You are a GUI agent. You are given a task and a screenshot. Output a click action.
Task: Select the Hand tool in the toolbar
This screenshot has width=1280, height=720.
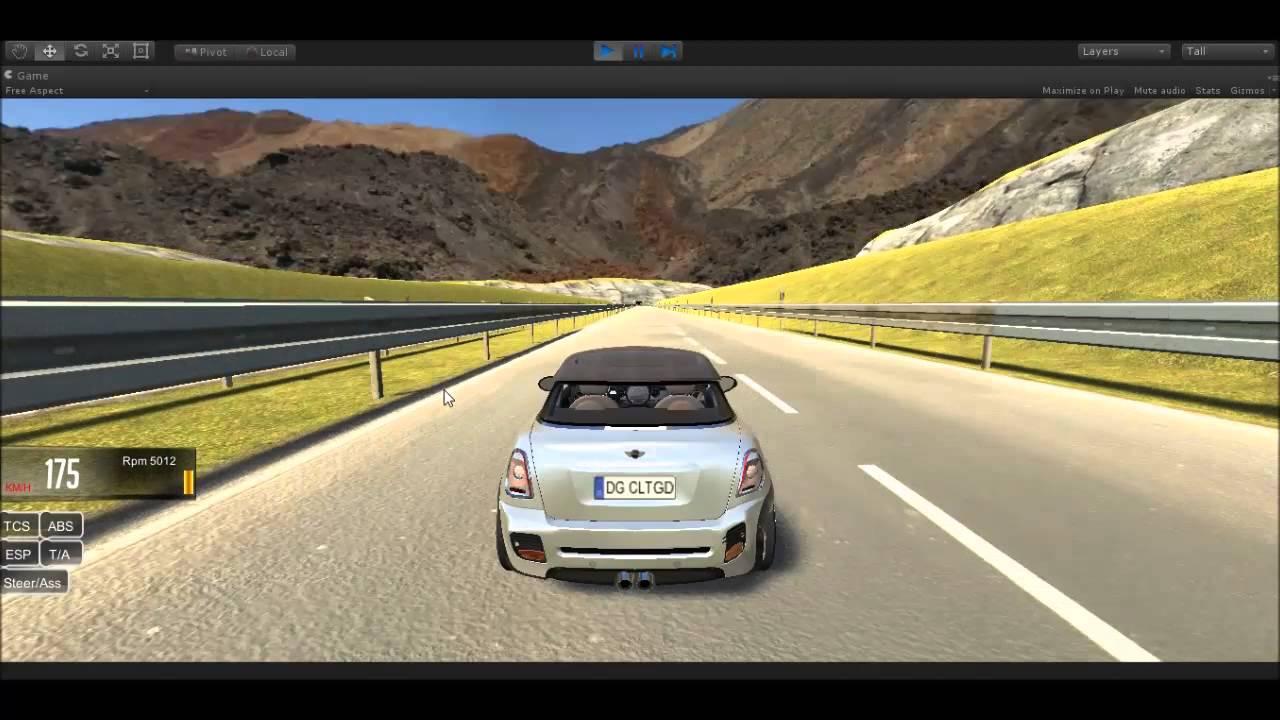click(x=19, y=51)
